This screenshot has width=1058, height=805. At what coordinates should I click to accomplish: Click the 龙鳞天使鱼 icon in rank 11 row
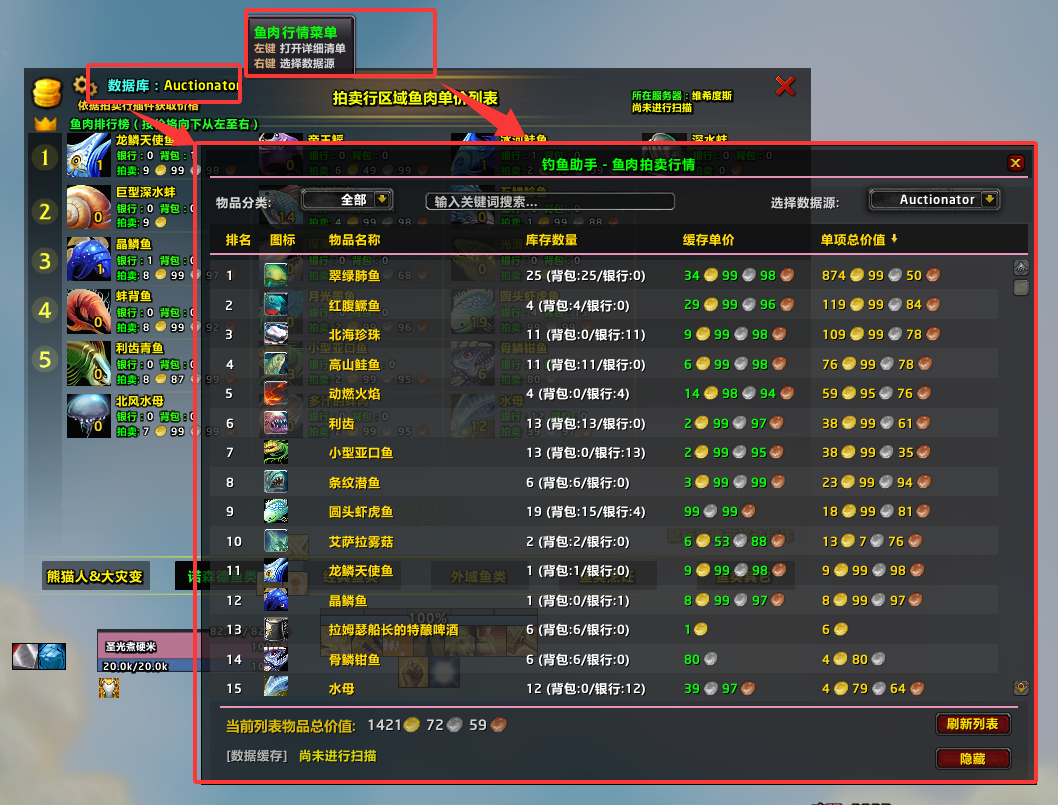[x=275, y=571]
